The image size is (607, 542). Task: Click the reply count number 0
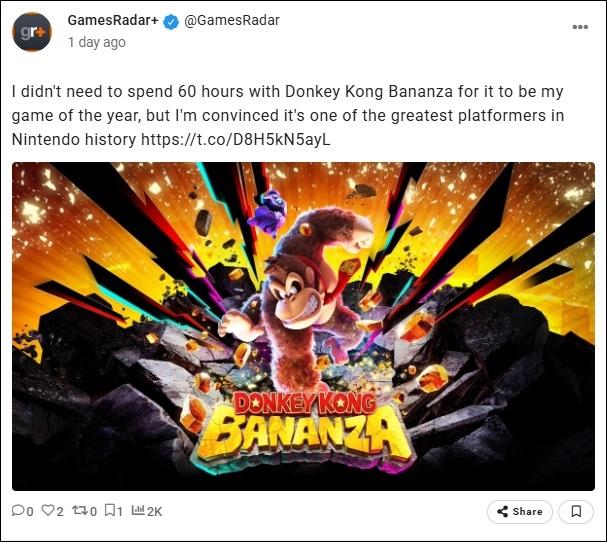tap(30, 511)
